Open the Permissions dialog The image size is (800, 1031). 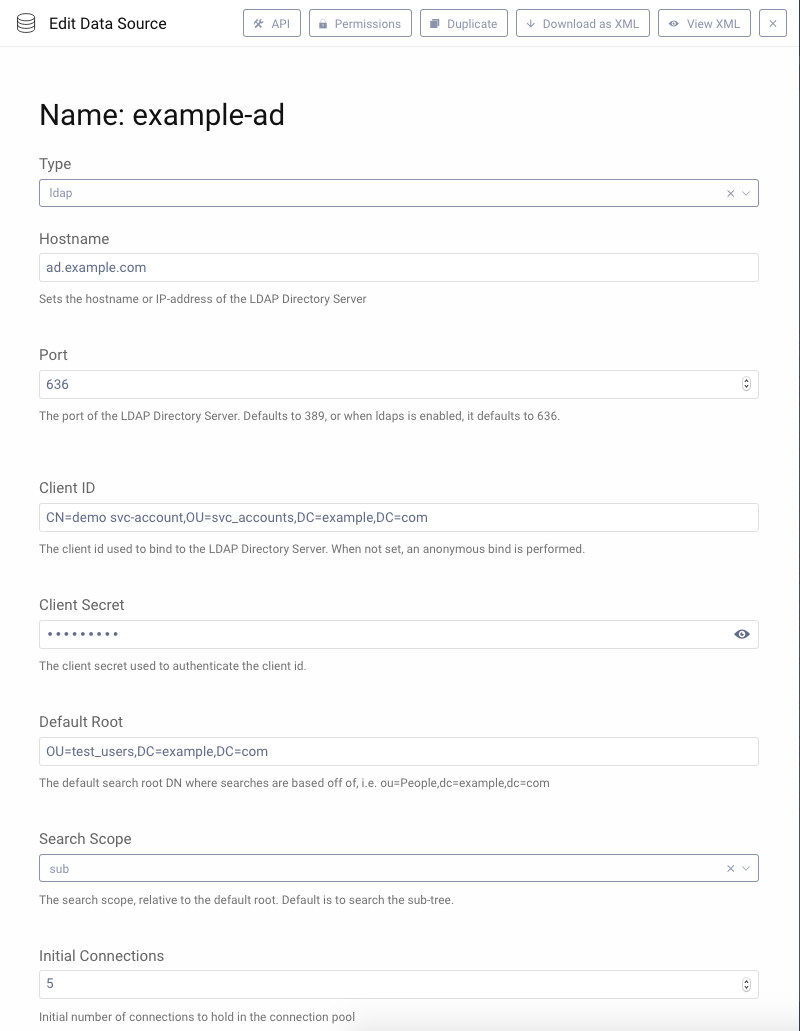pyautogui.click(x=360, y=23)
